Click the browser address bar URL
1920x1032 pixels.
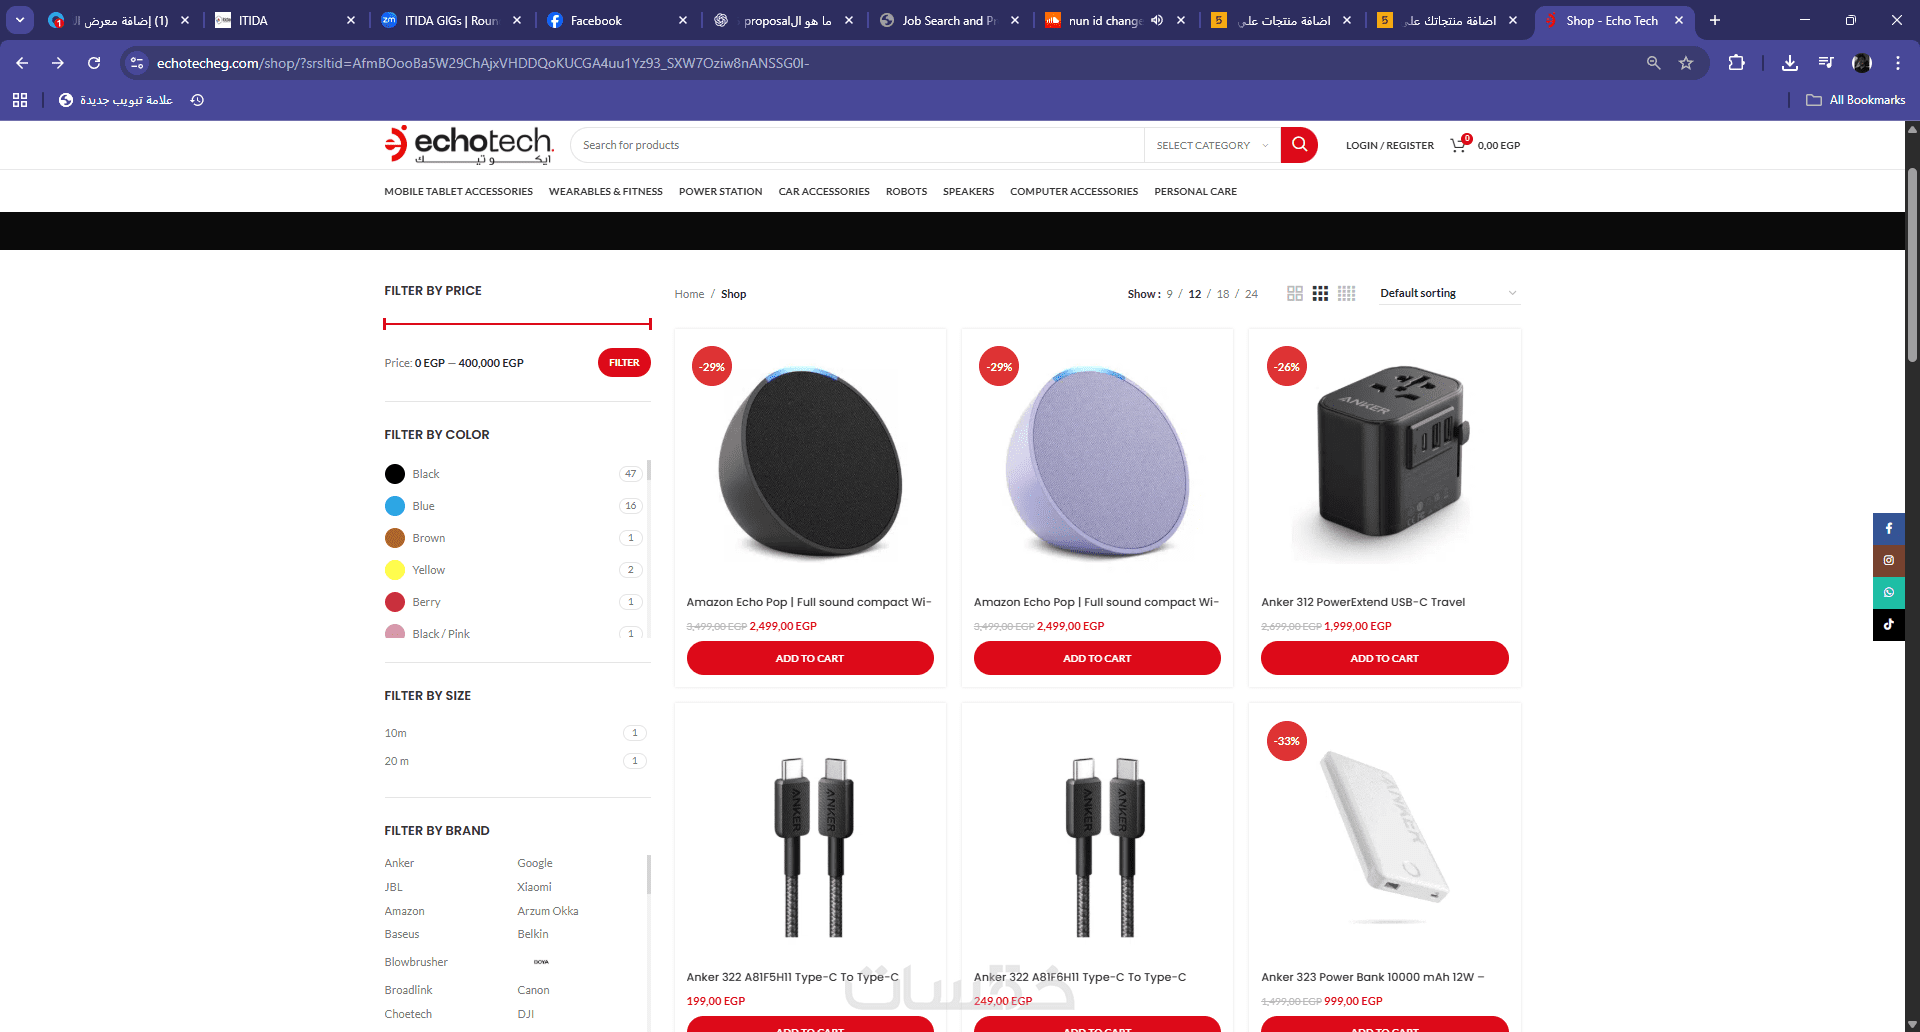tap(483, 63)
